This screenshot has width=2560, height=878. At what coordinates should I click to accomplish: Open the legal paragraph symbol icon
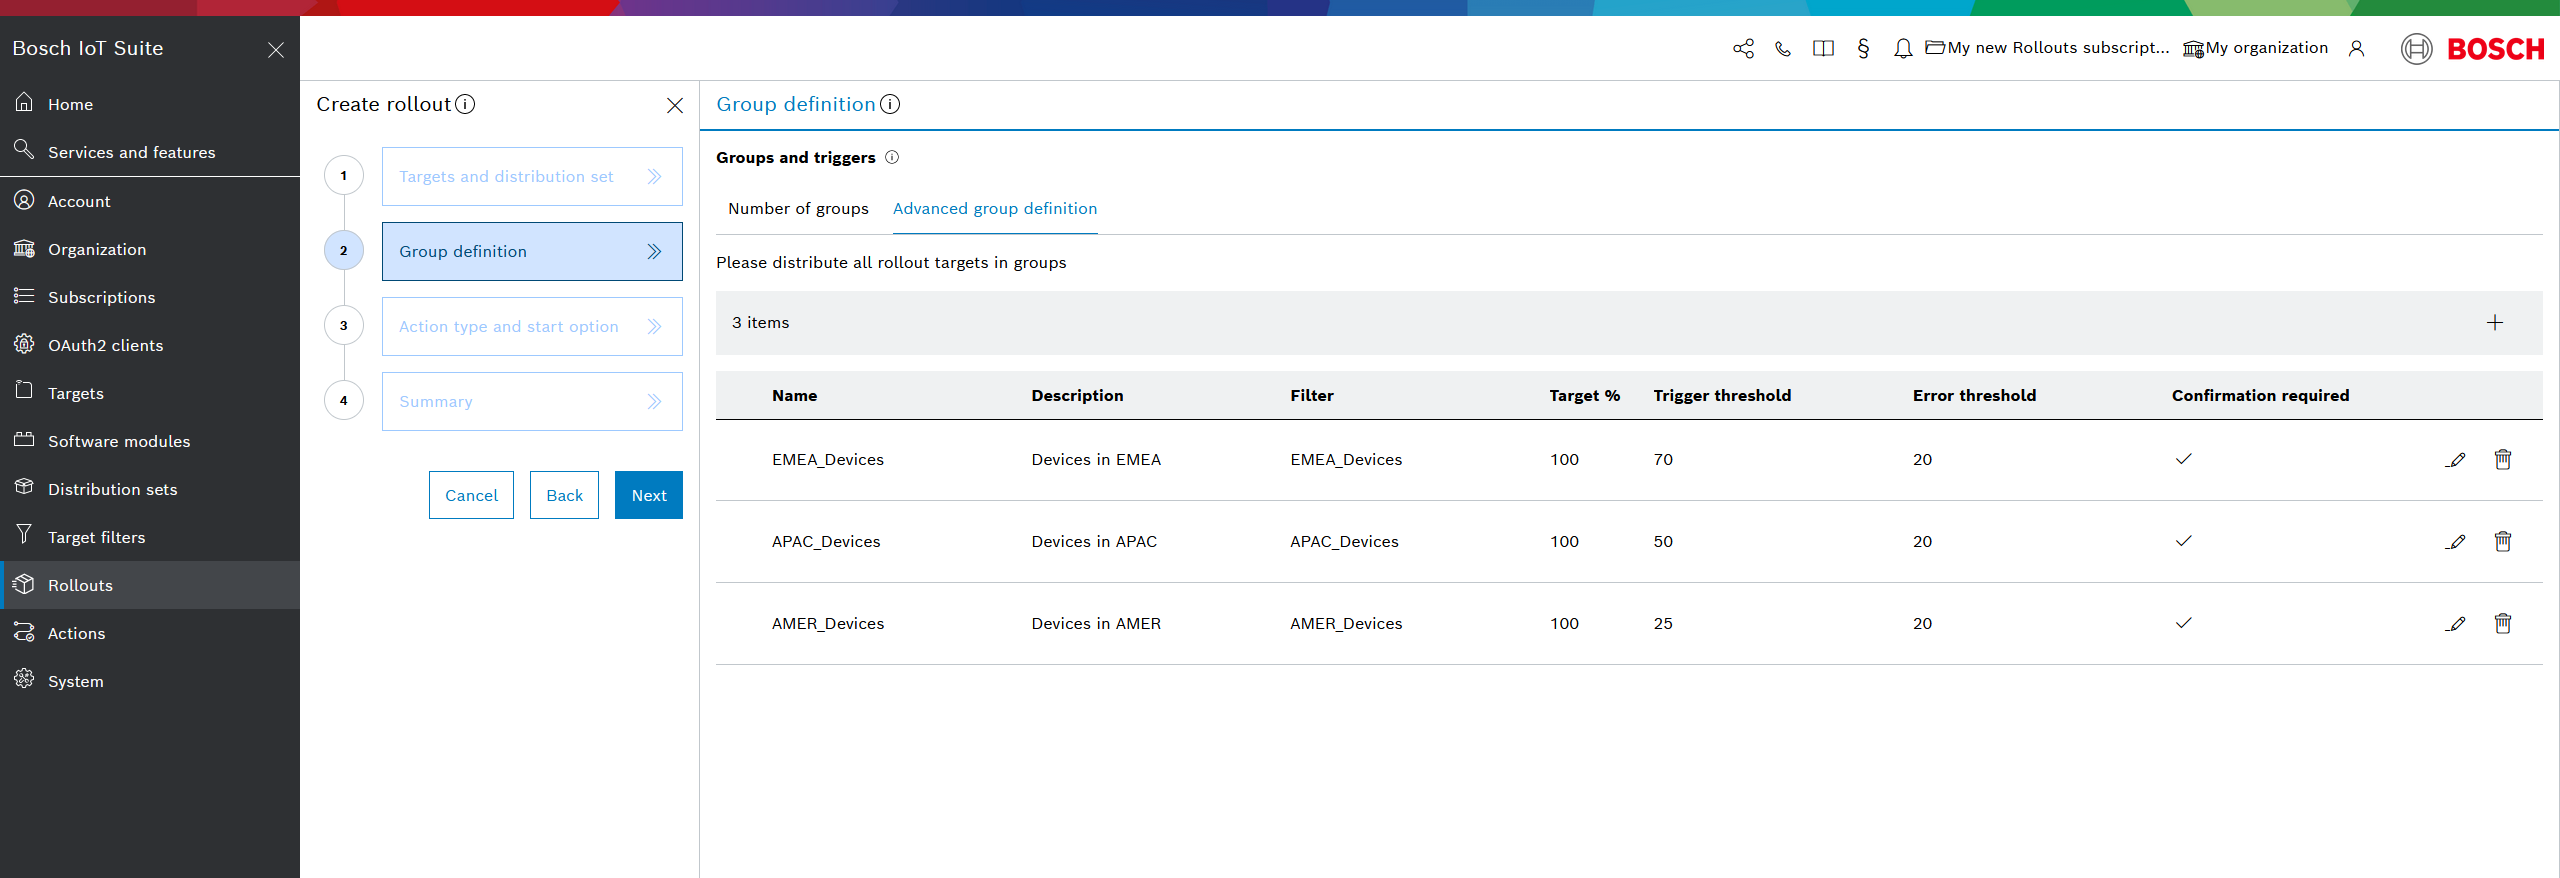pos(1862,49)
